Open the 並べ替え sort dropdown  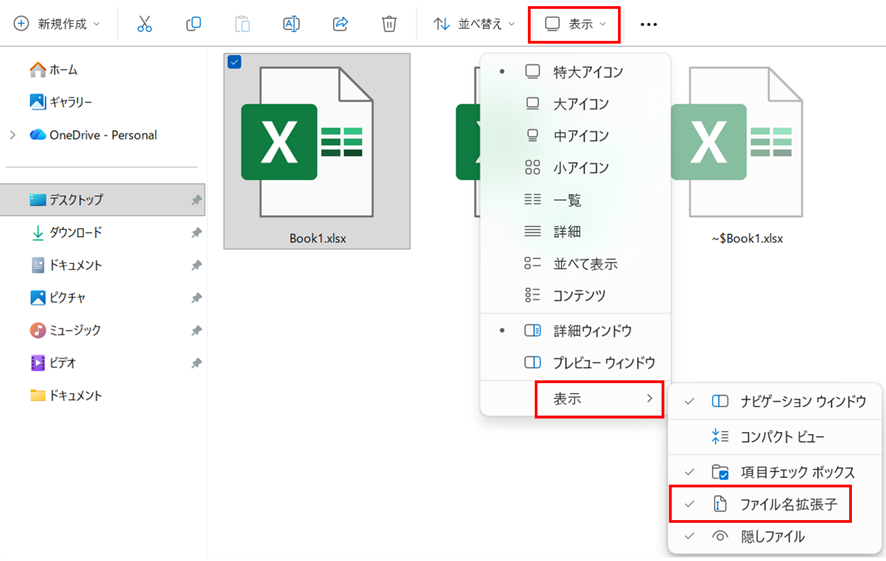click(x=474, y=24)
